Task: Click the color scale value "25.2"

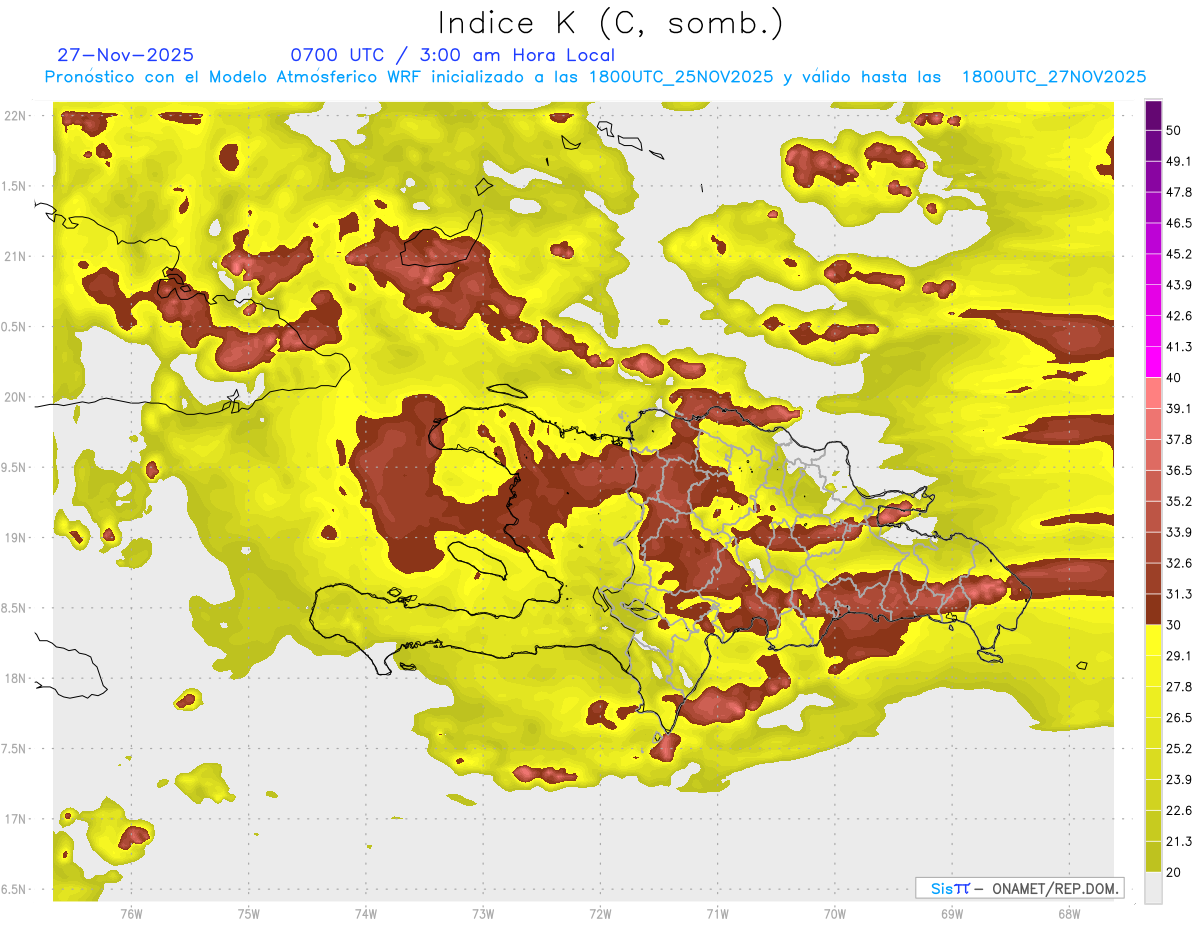Action: point(1178,749)
